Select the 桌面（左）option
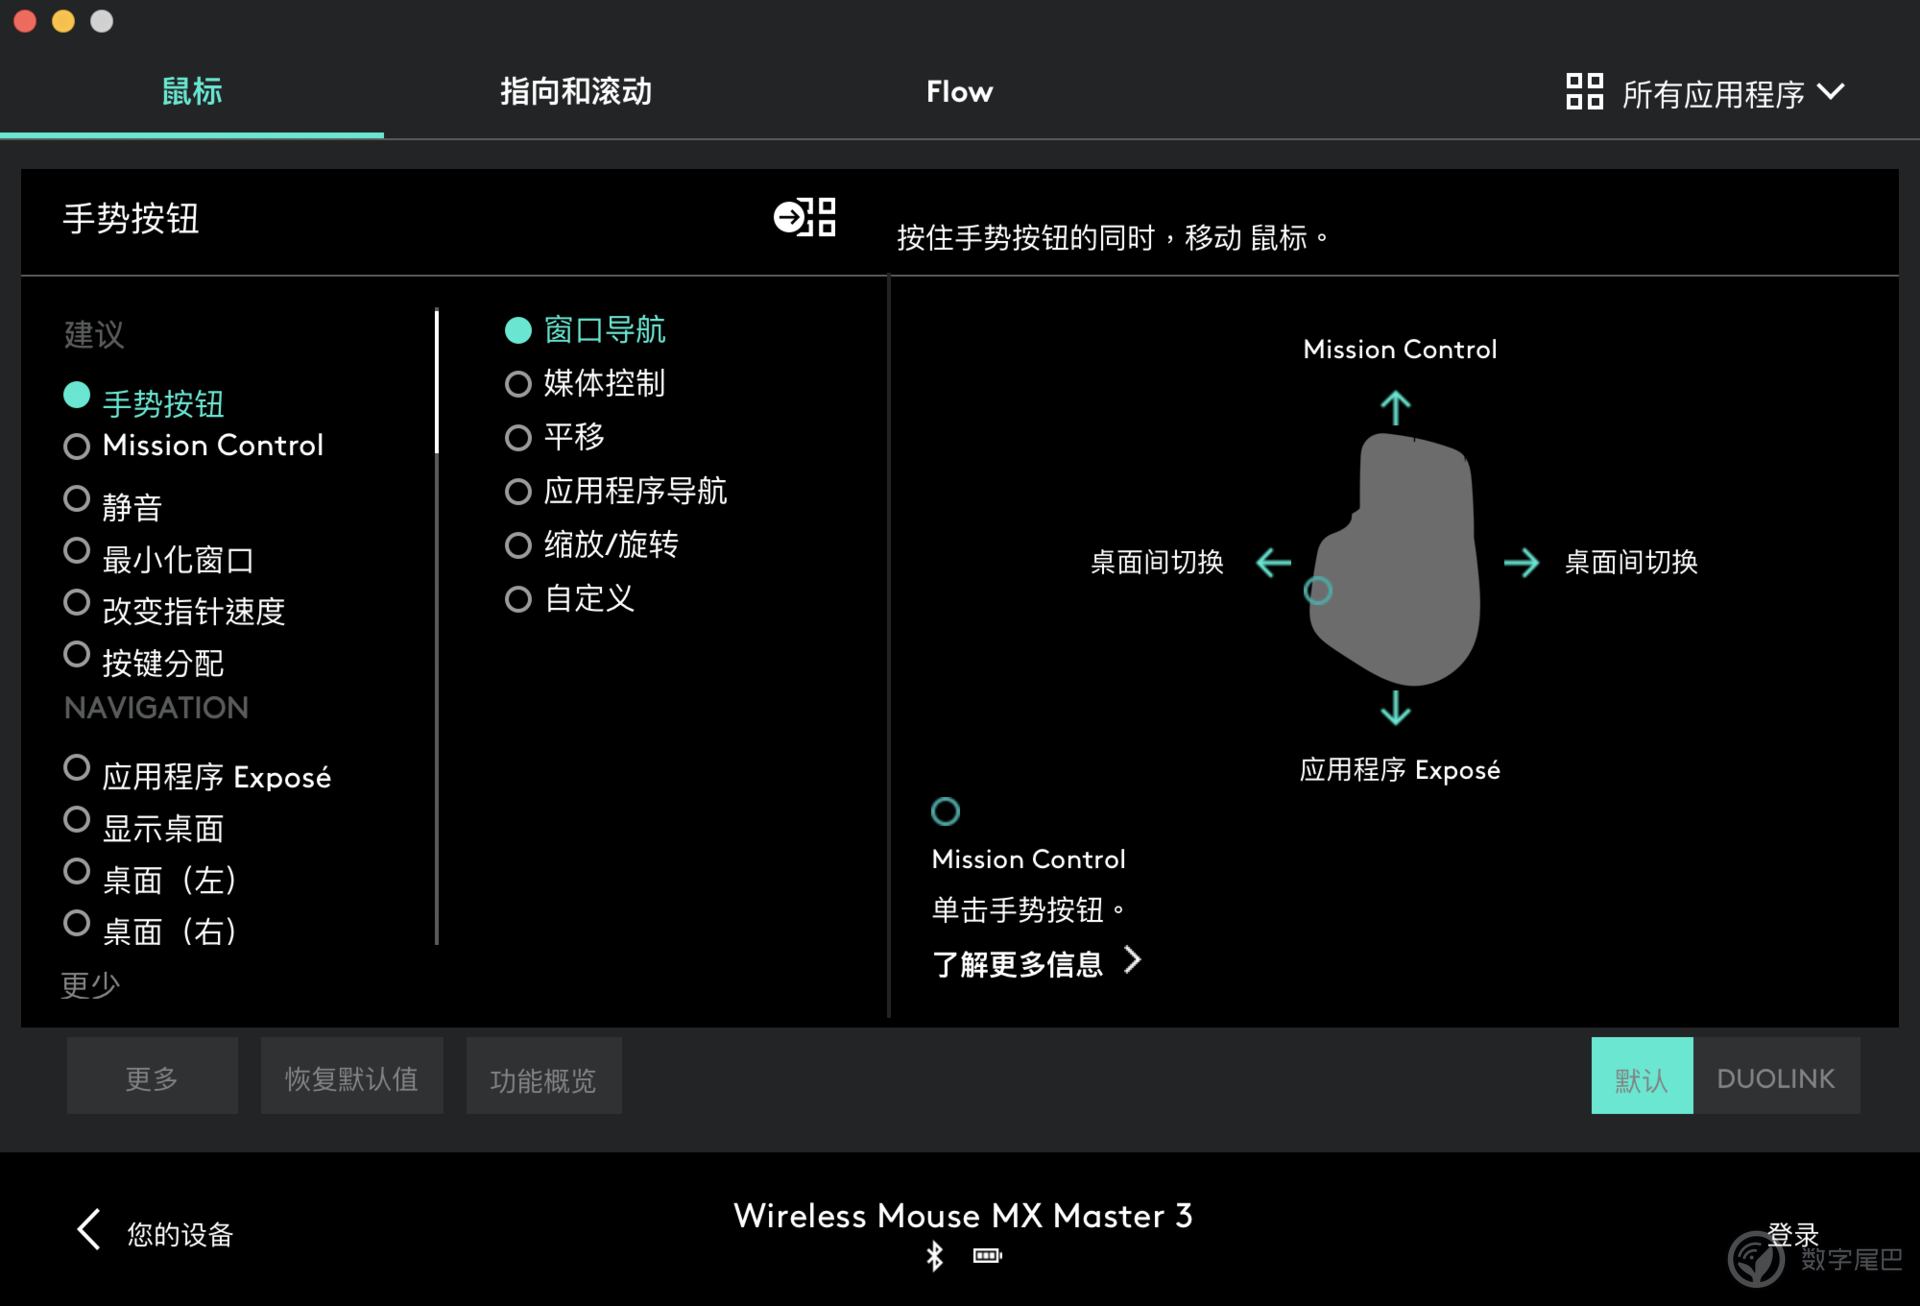1920x1306 pixels. coord(151,878)
